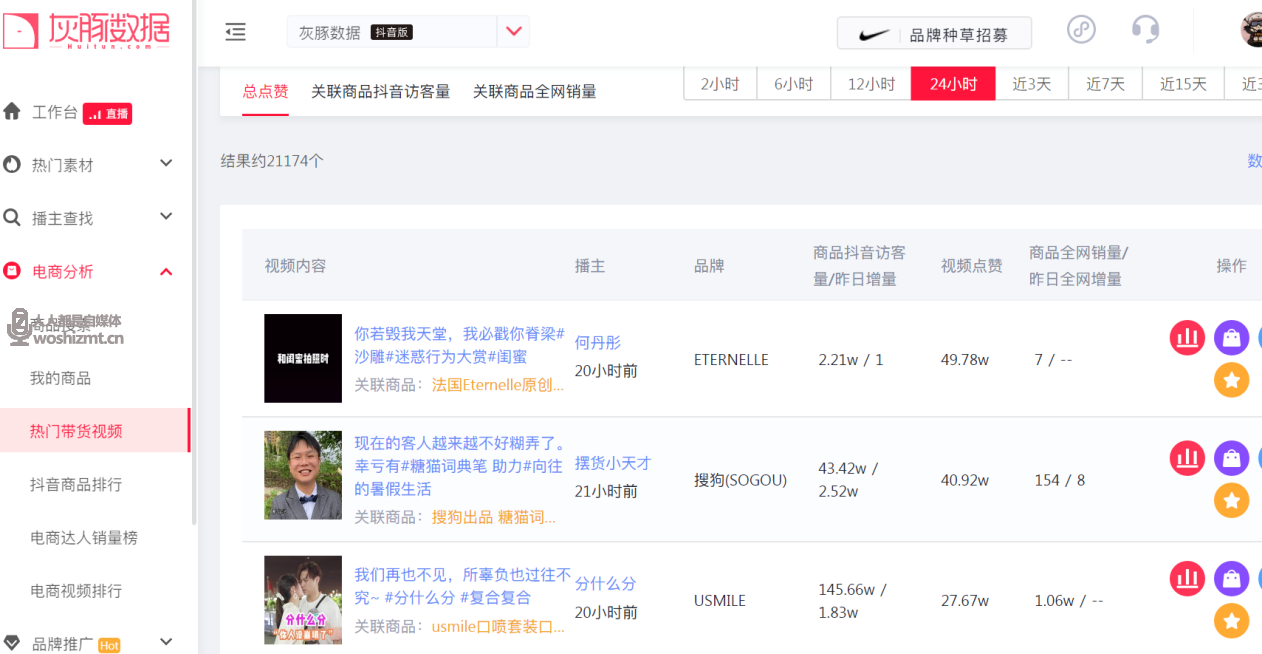
Task: Click red chart icon for USMILE row
Action: [x=1188, y=578]
